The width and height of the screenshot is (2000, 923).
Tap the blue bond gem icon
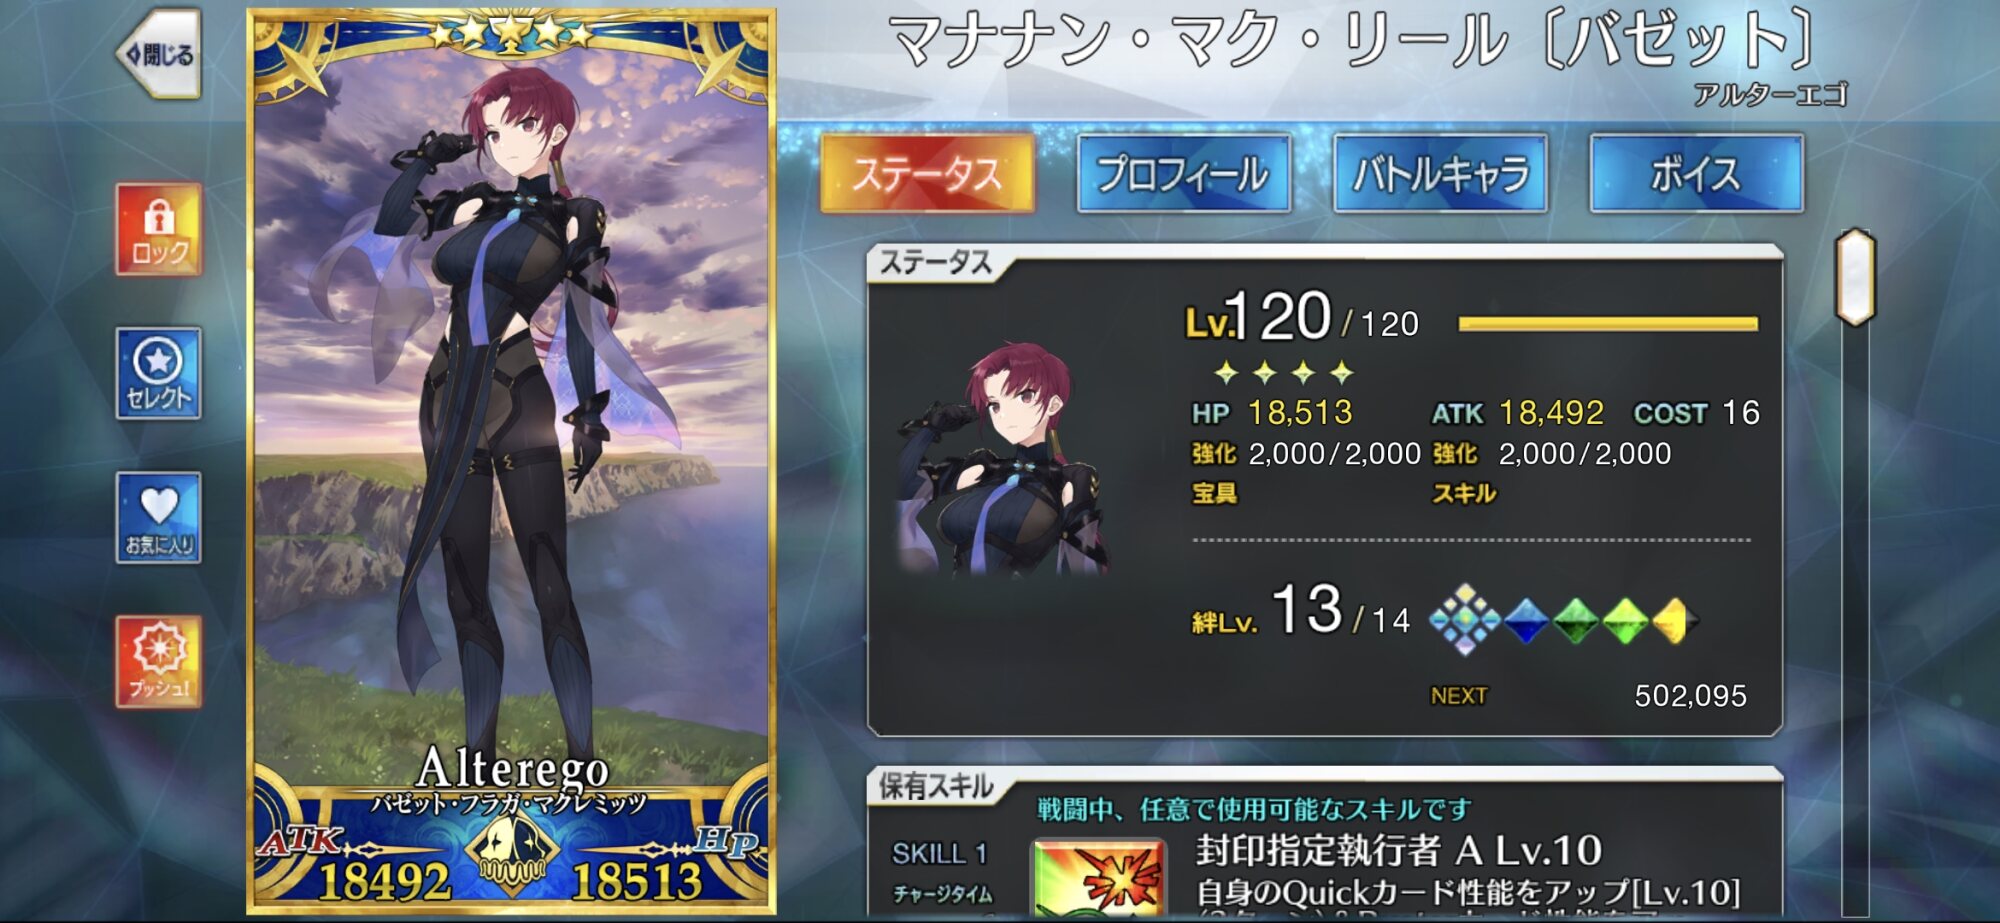click(1526, 621)
